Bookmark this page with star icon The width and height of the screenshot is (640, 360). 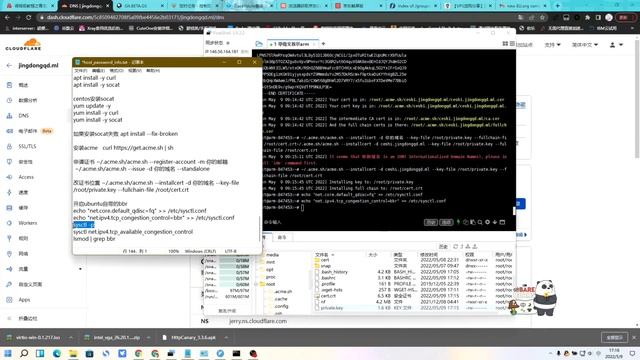click(x=542, y=18)
